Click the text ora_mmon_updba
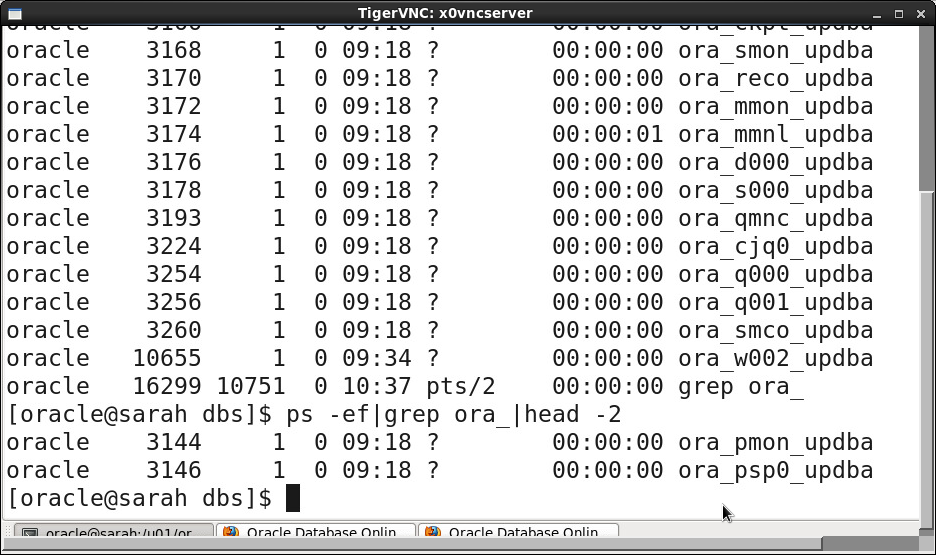936x555 pixels. tap(775, 106)
